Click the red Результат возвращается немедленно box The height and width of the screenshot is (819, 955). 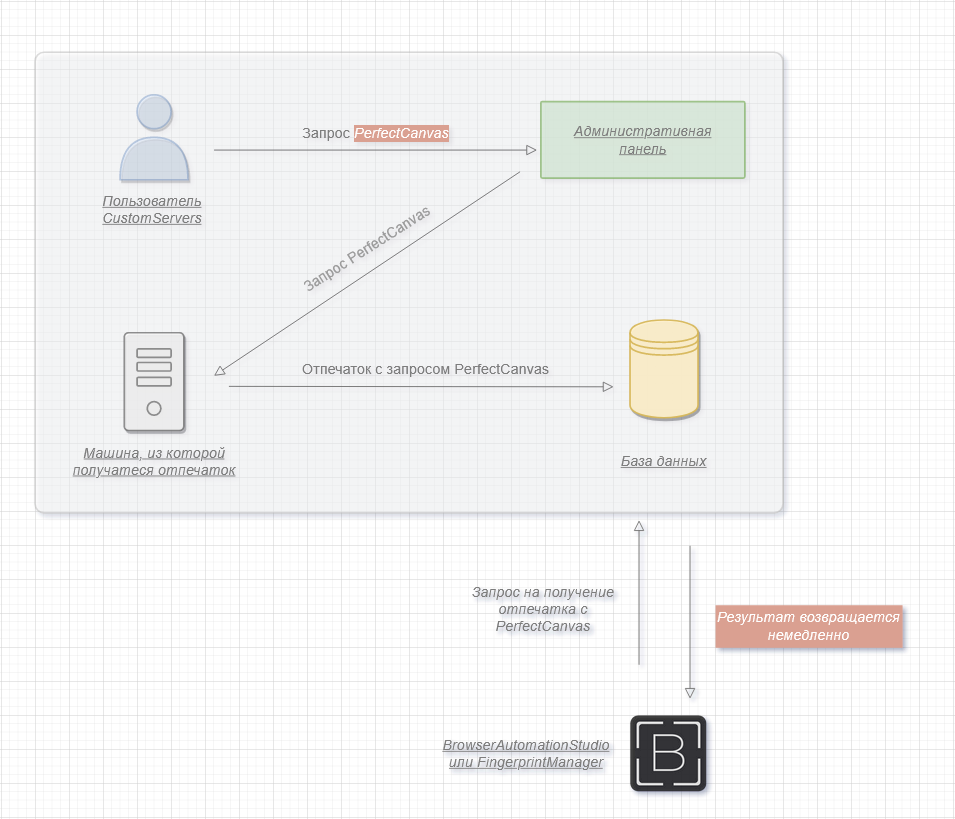point(808,626)
